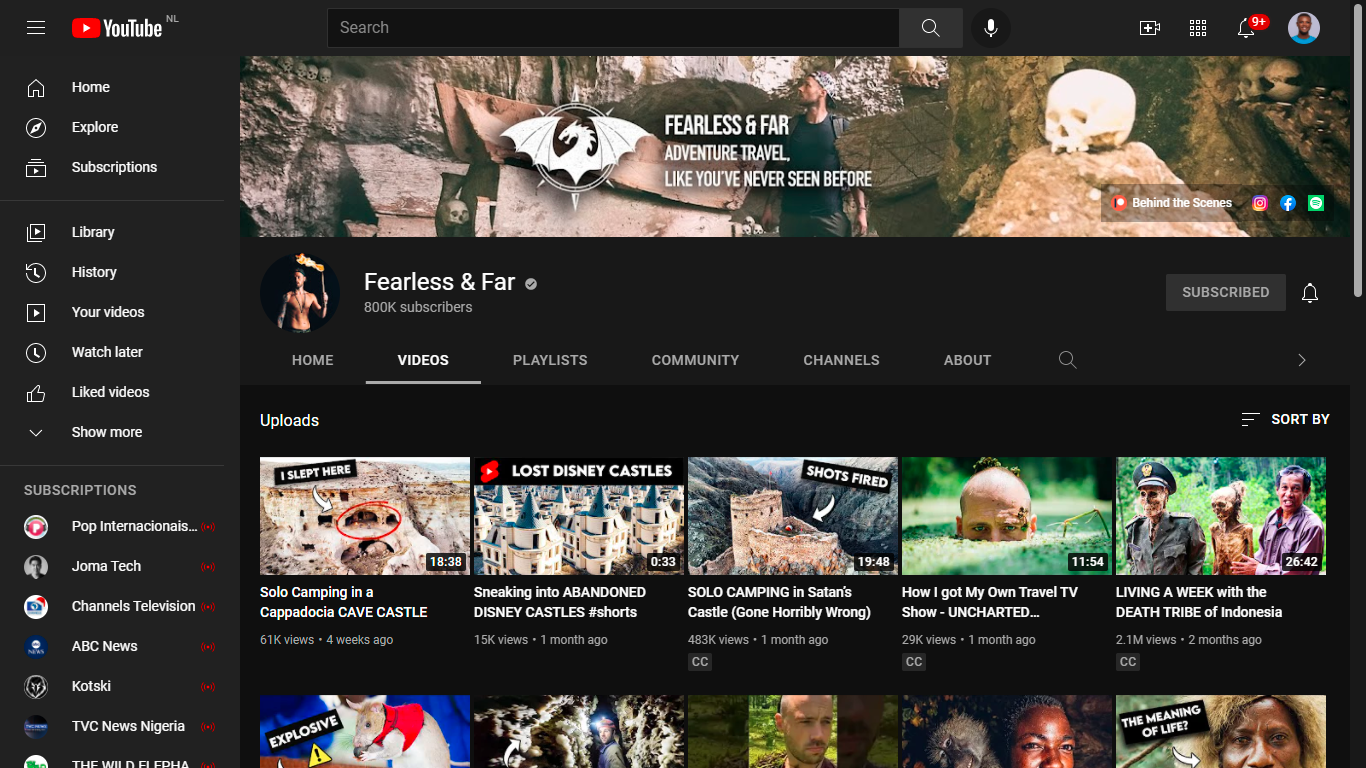Open 'LIVING A WEEK with the DEATH TRIBE' title
The width and height of the screenshot is (1366, 768).
1199,602
